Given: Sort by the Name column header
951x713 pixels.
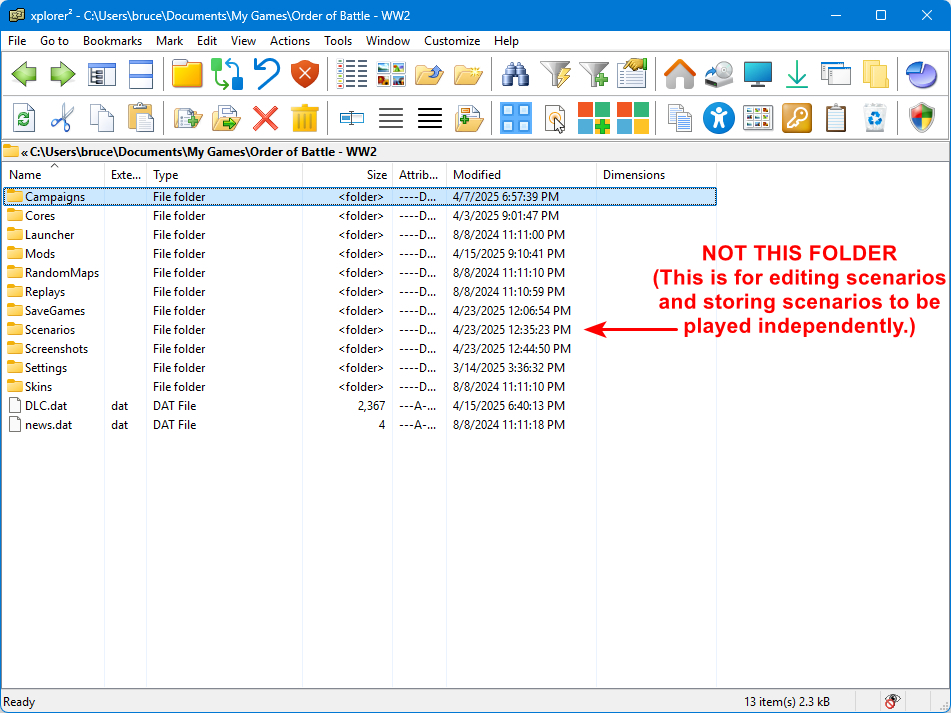Looking at the screenshot, I should 53,175.
